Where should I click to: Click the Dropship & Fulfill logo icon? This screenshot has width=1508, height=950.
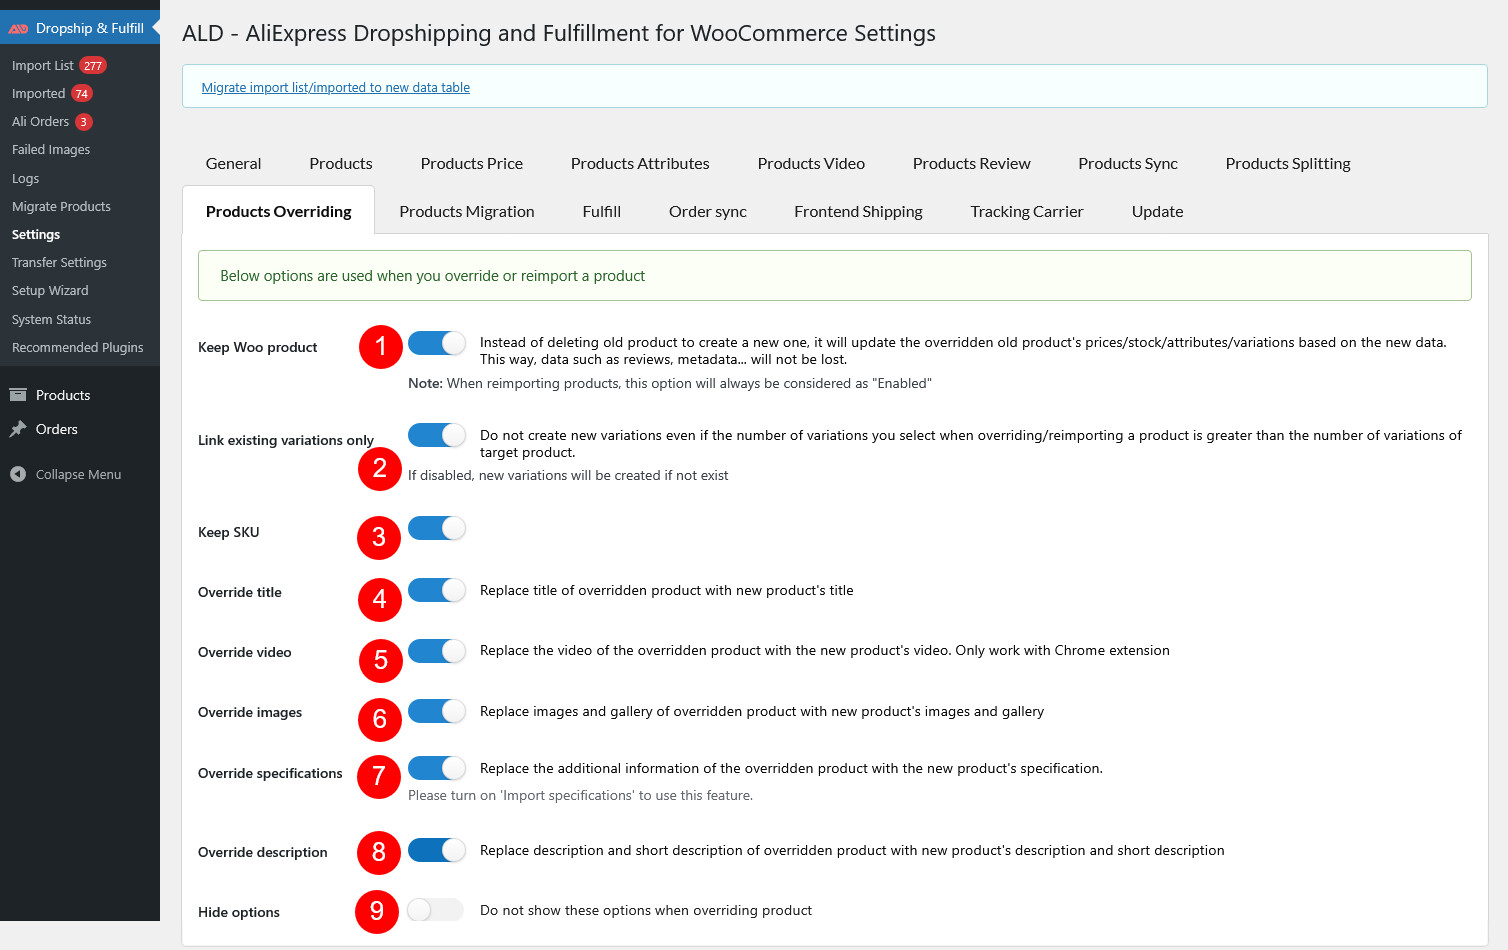pyautogui.click(x=18, y=29)
